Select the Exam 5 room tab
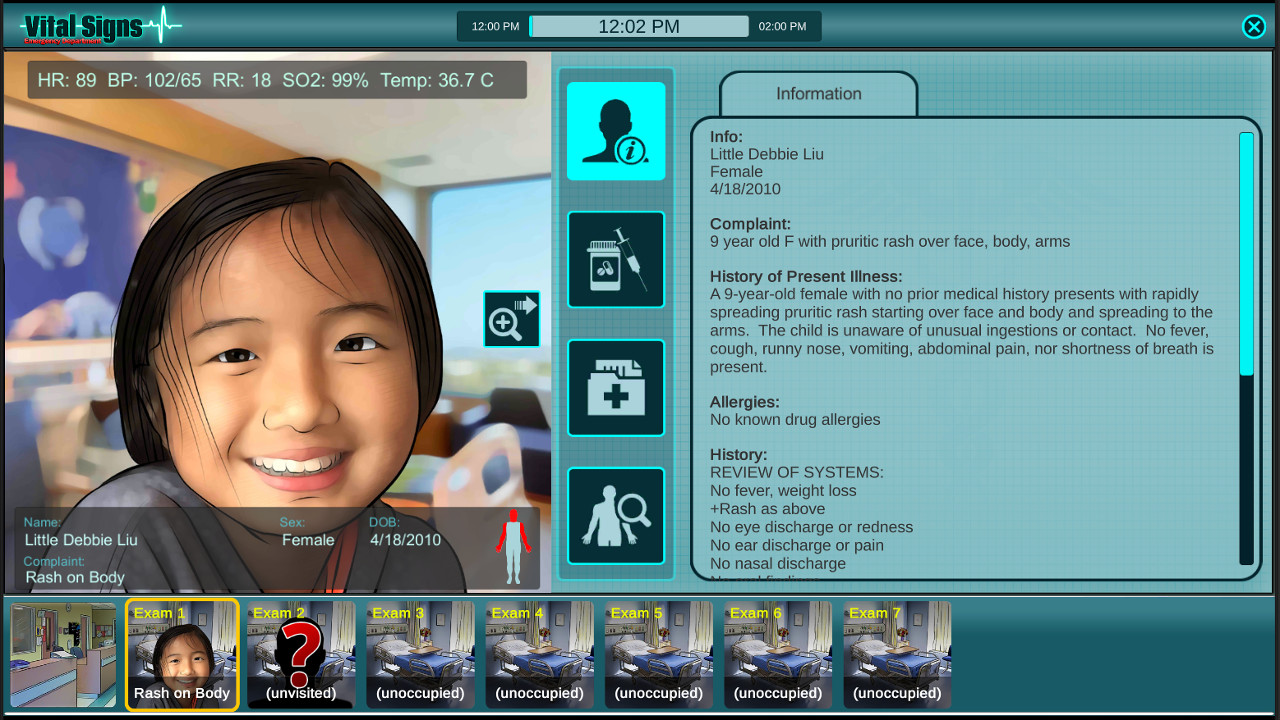The image size is (1280, 720). (x=658, y=655)
